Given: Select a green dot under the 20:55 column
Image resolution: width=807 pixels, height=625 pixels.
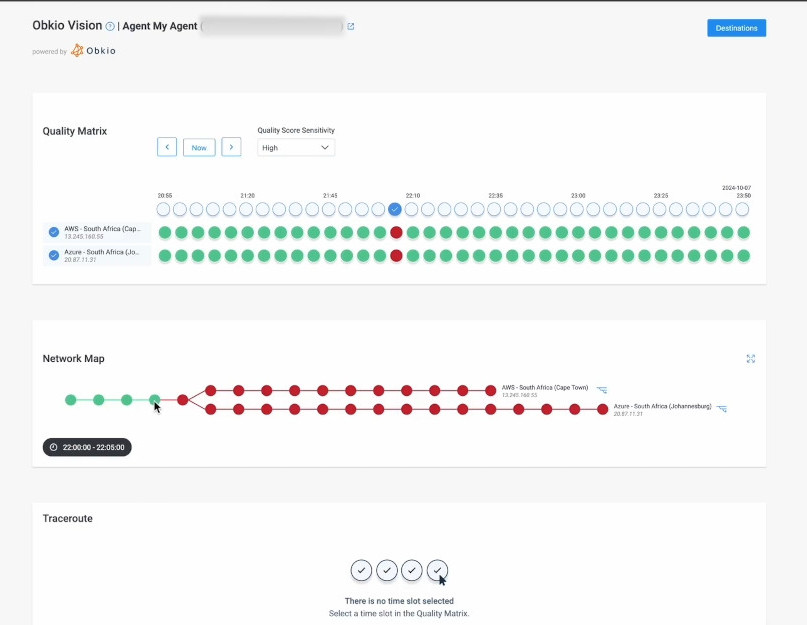Looking at the screenshot, I should coord(164,231).
